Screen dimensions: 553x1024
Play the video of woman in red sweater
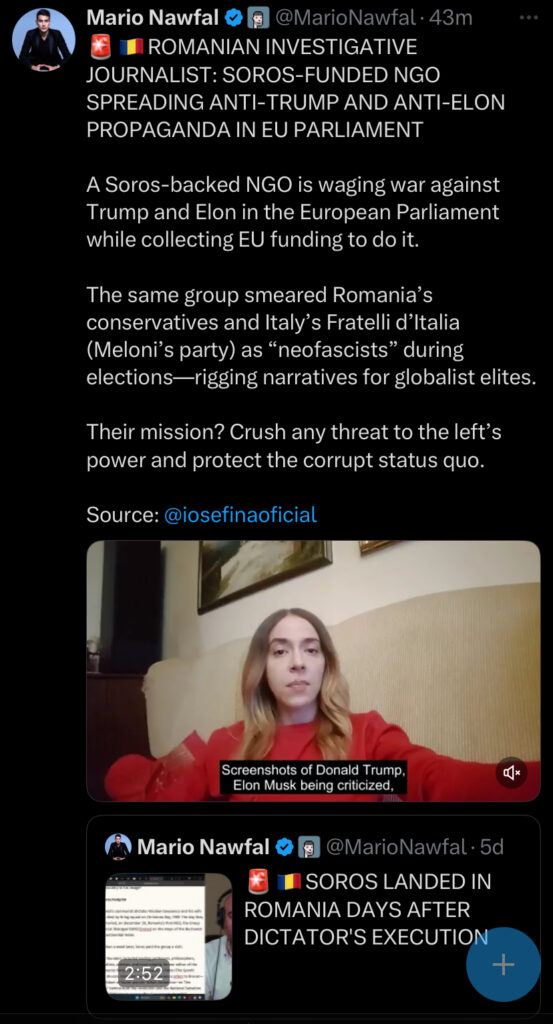313,671
